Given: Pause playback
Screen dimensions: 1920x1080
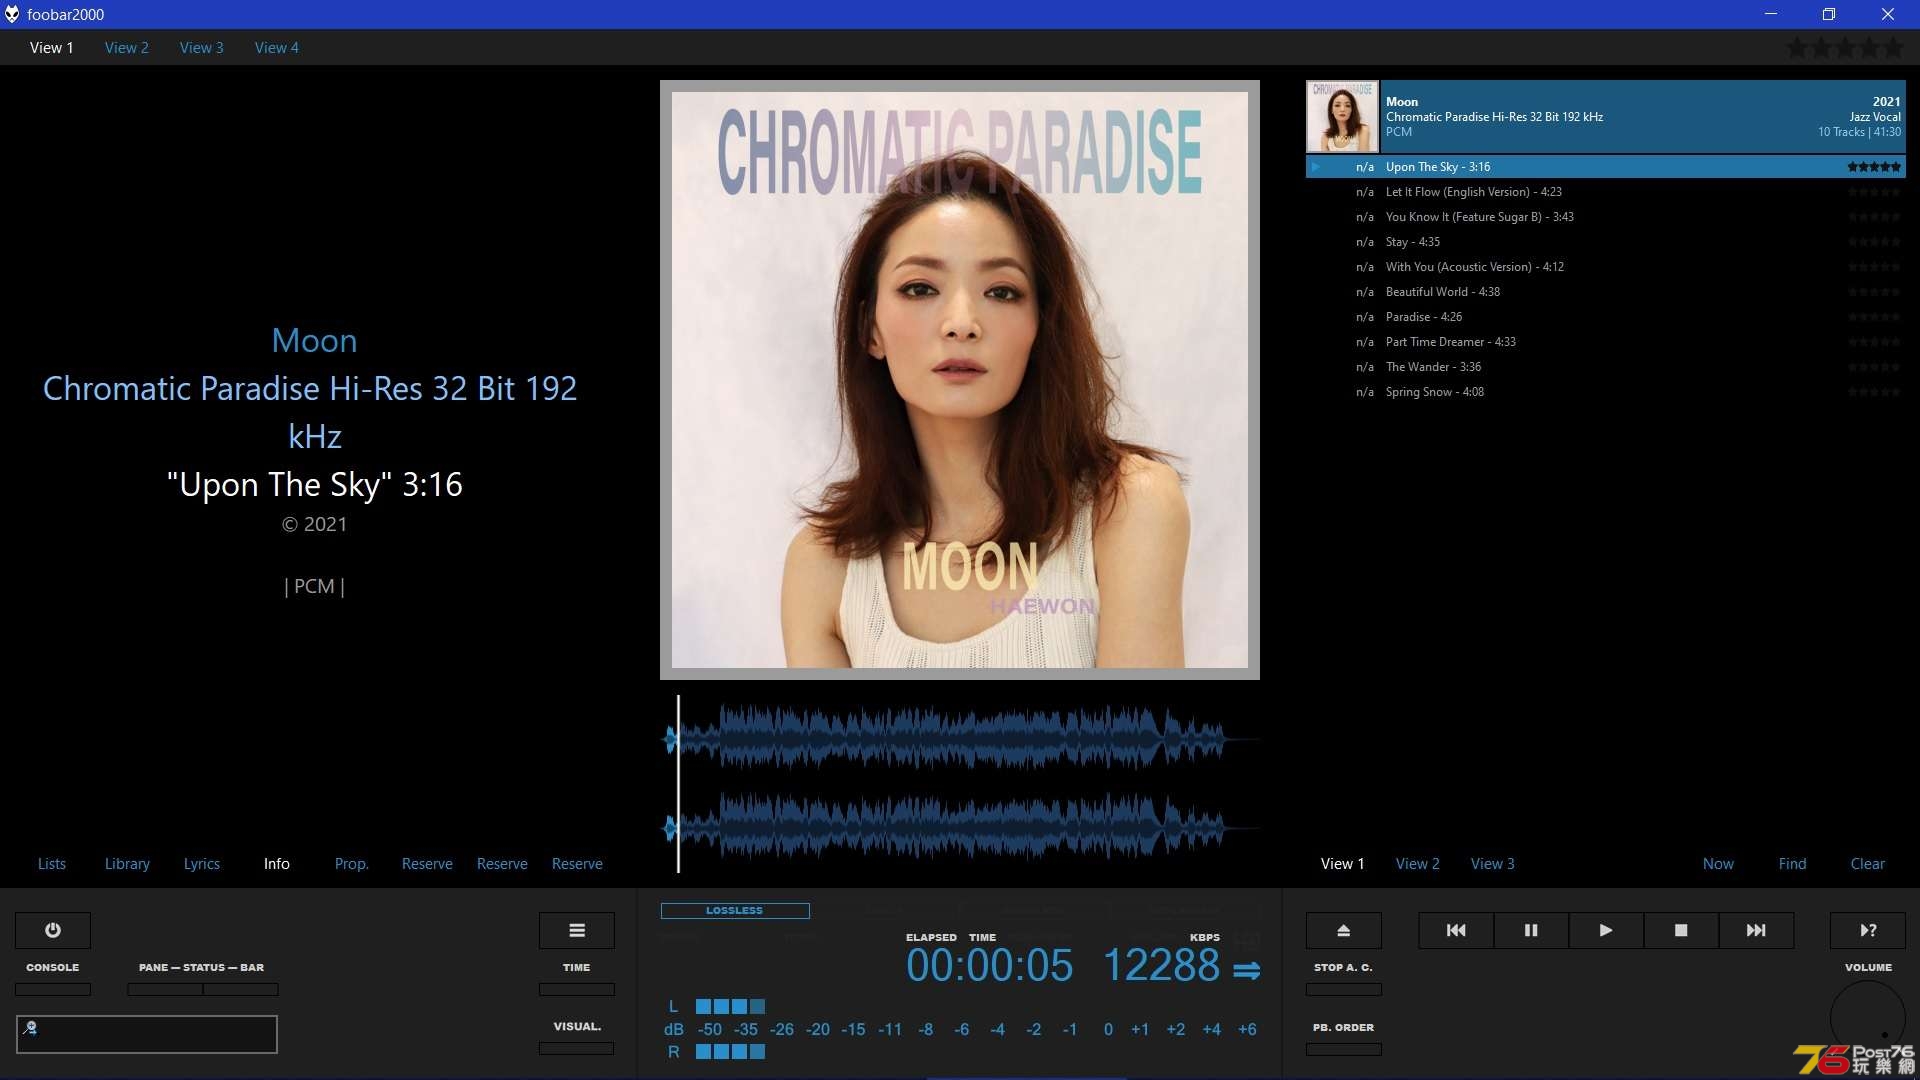Looking at the screenshot, I should (1531, 930).
